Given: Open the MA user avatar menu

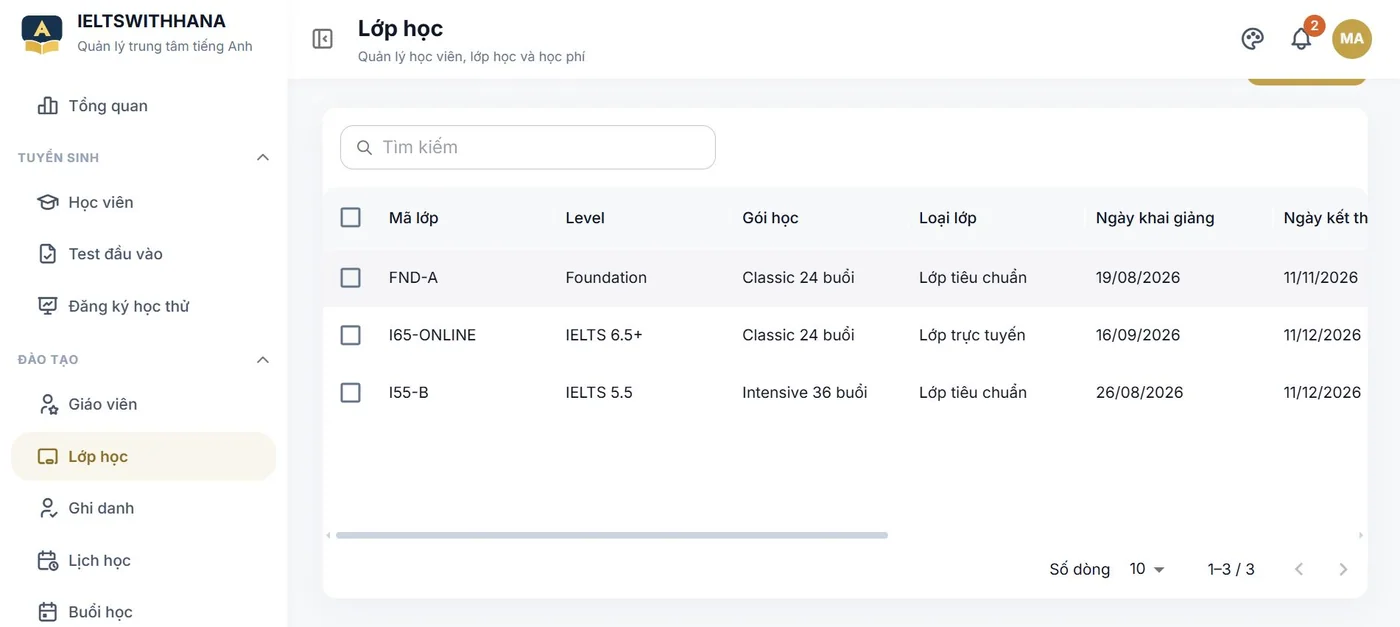Looking at the screenshot, I should (x=1352, y=39).
